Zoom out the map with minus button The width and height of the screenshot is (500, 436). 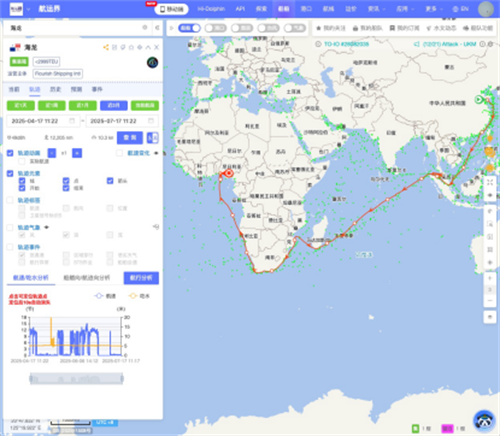click(x=490, y=301)
